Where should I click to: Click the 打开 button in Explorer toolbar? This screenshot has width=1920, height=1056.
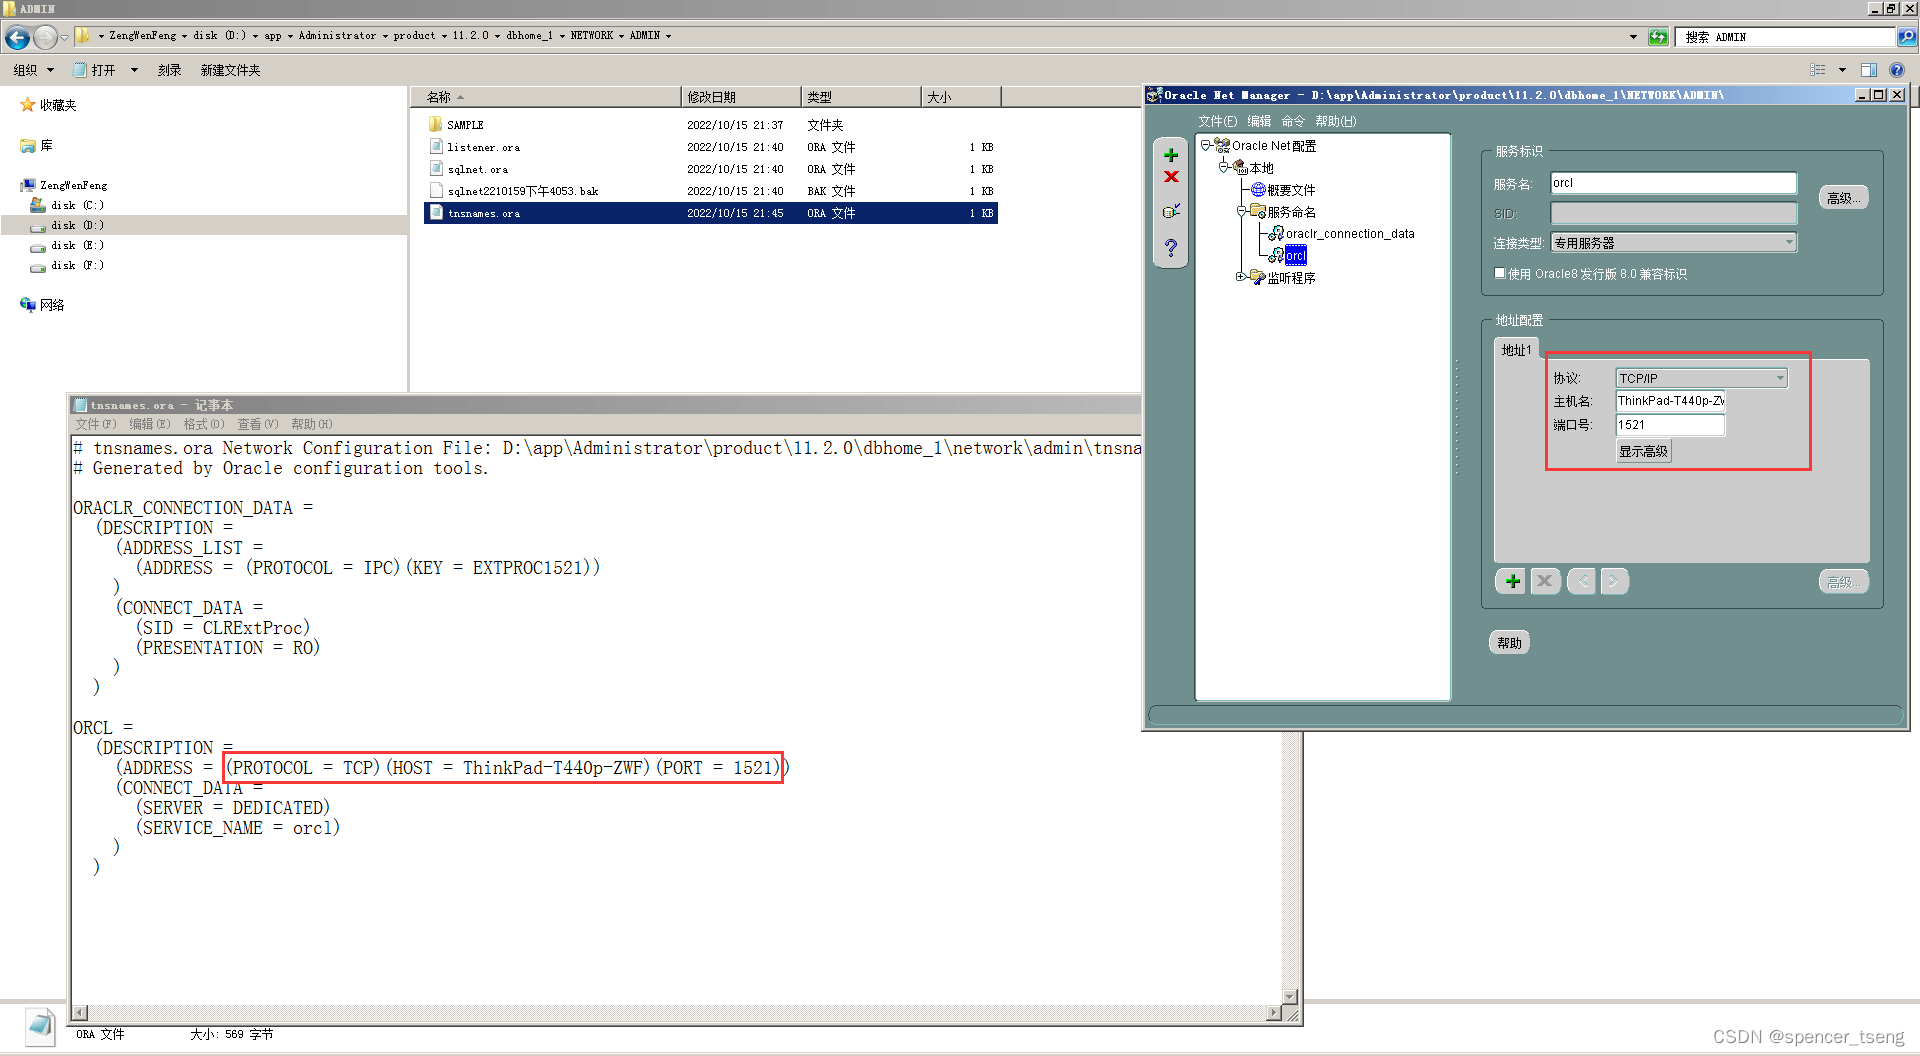click(x=95, y=70)
